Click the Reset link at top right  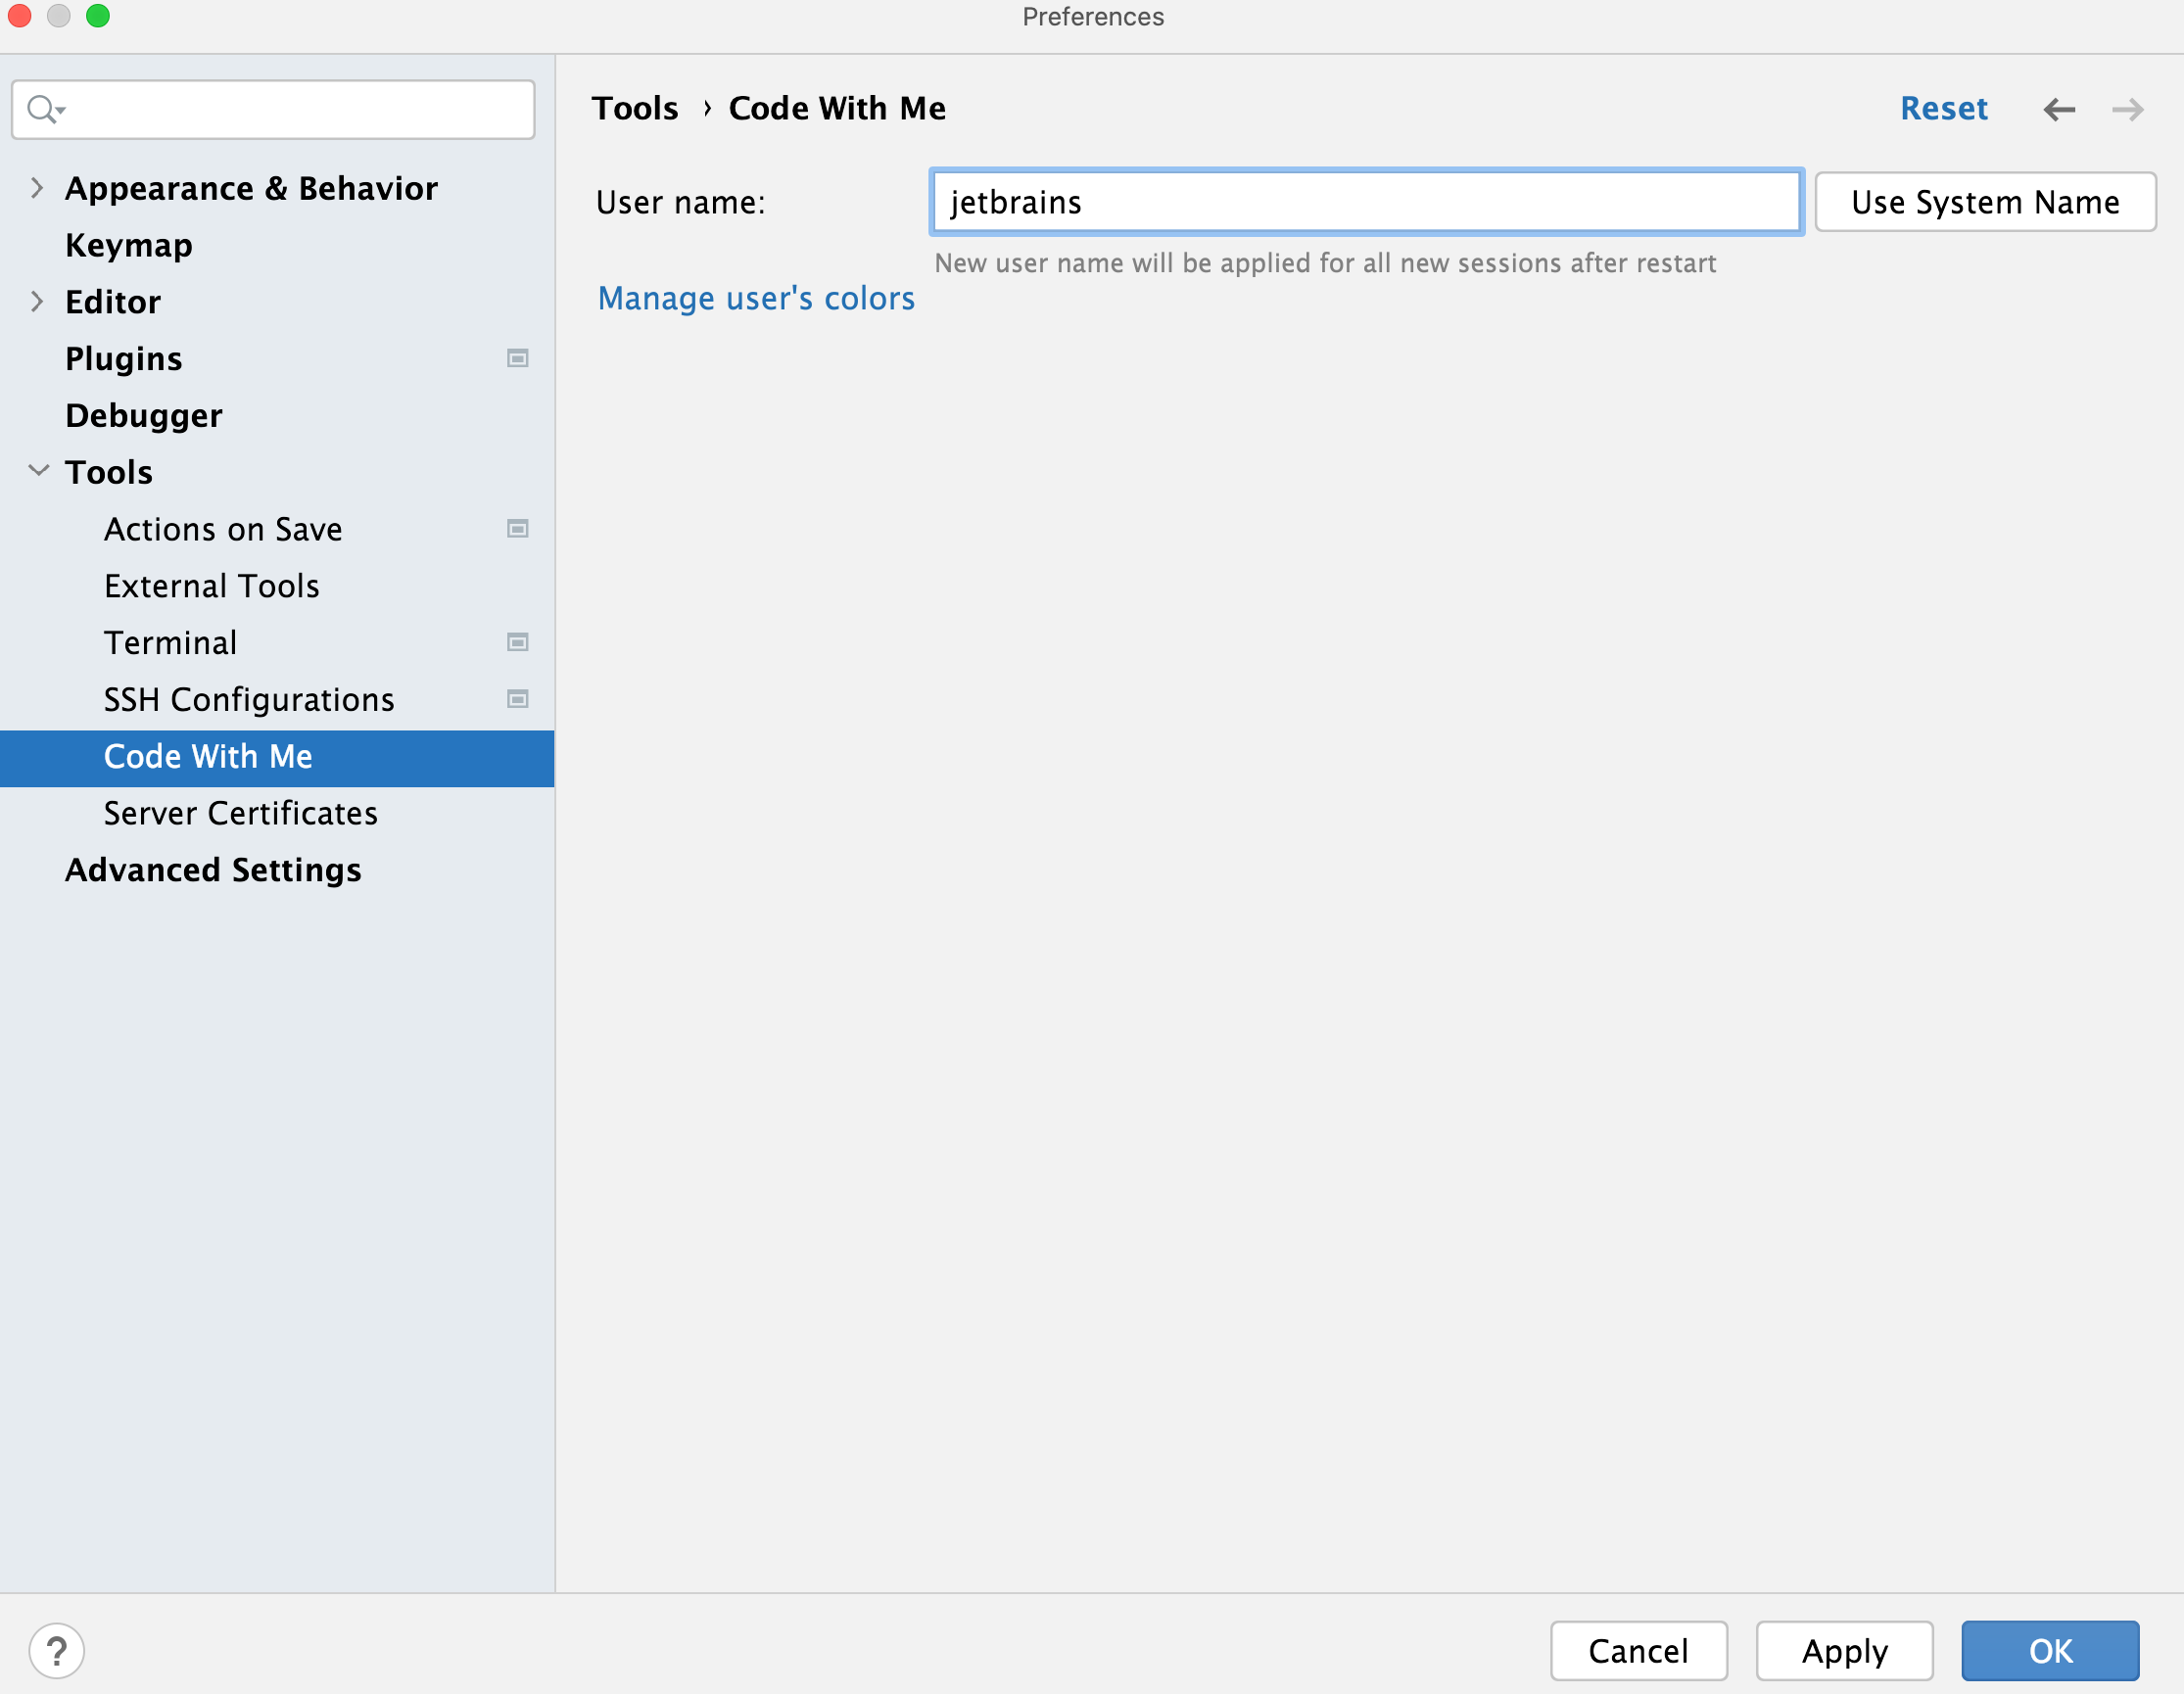tap(1946, 107)
